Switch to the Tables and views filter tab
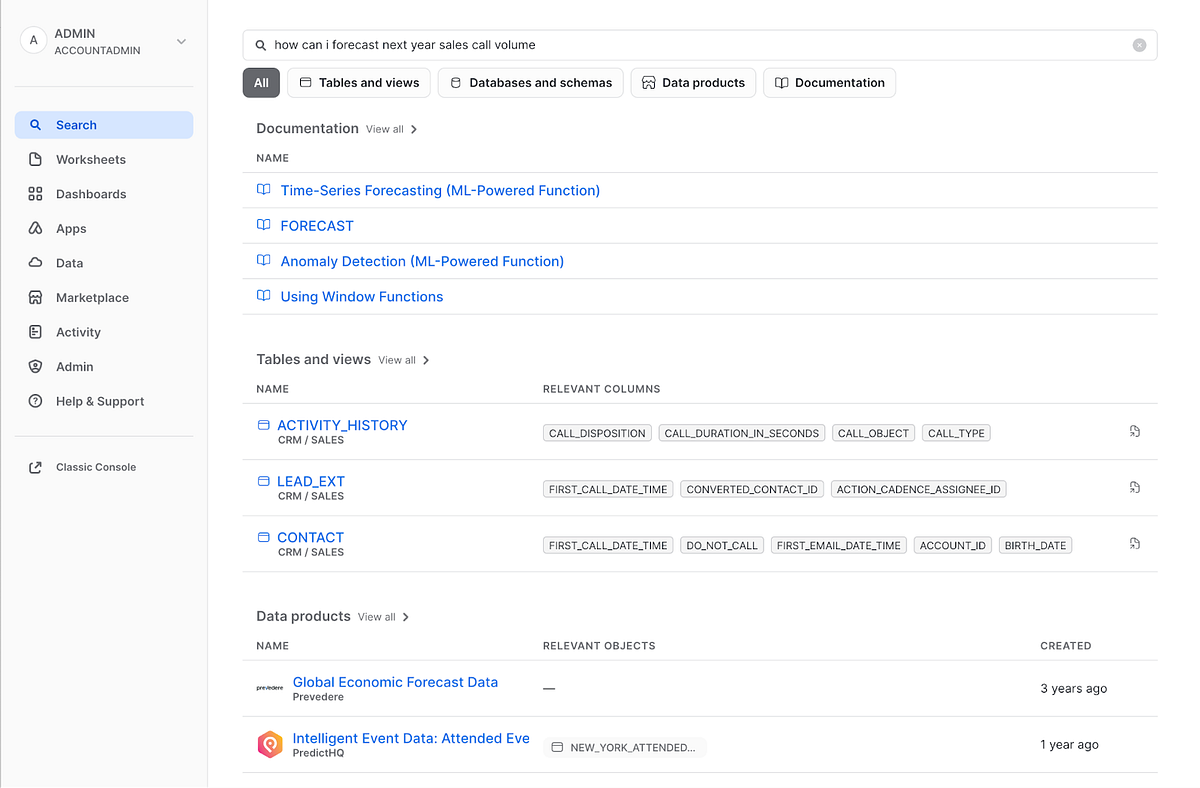The height and width of the screenshot is (788, 1200). pos(358,82)
